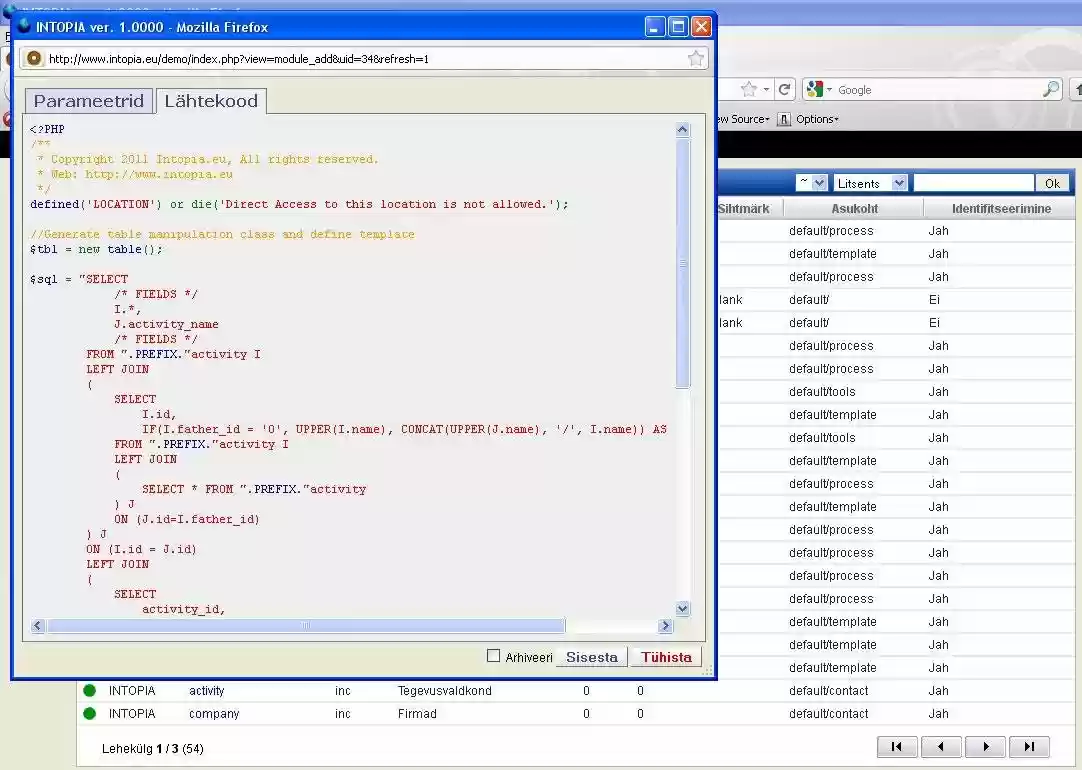Go to the next page arrow
This screenshot has height=770, width=1082.
click(x=985, y=746)
